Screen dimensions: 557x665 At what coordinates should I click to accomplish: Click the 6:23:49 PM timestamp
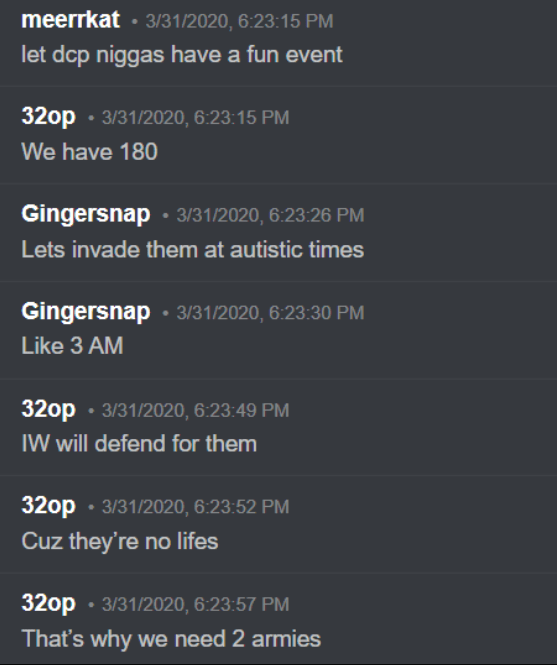196,410
